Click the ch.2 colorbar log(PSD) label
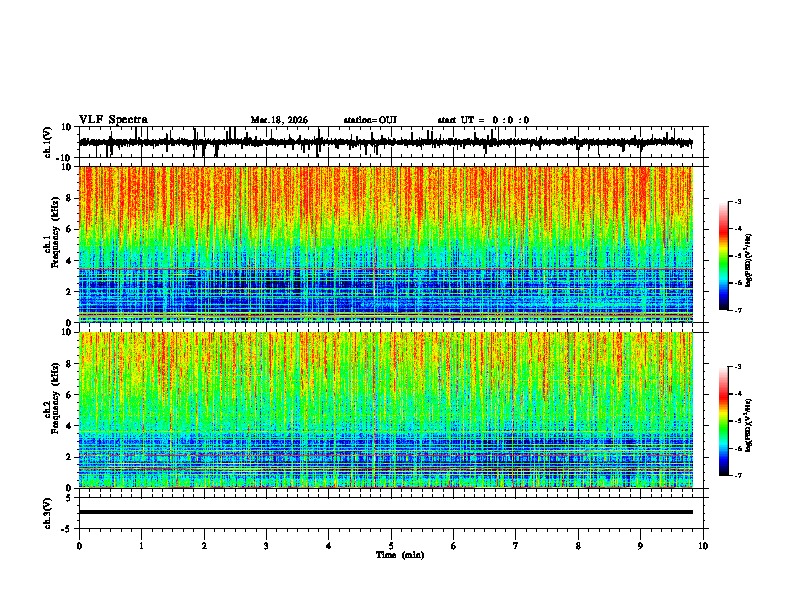 click(x=748, y=425)
